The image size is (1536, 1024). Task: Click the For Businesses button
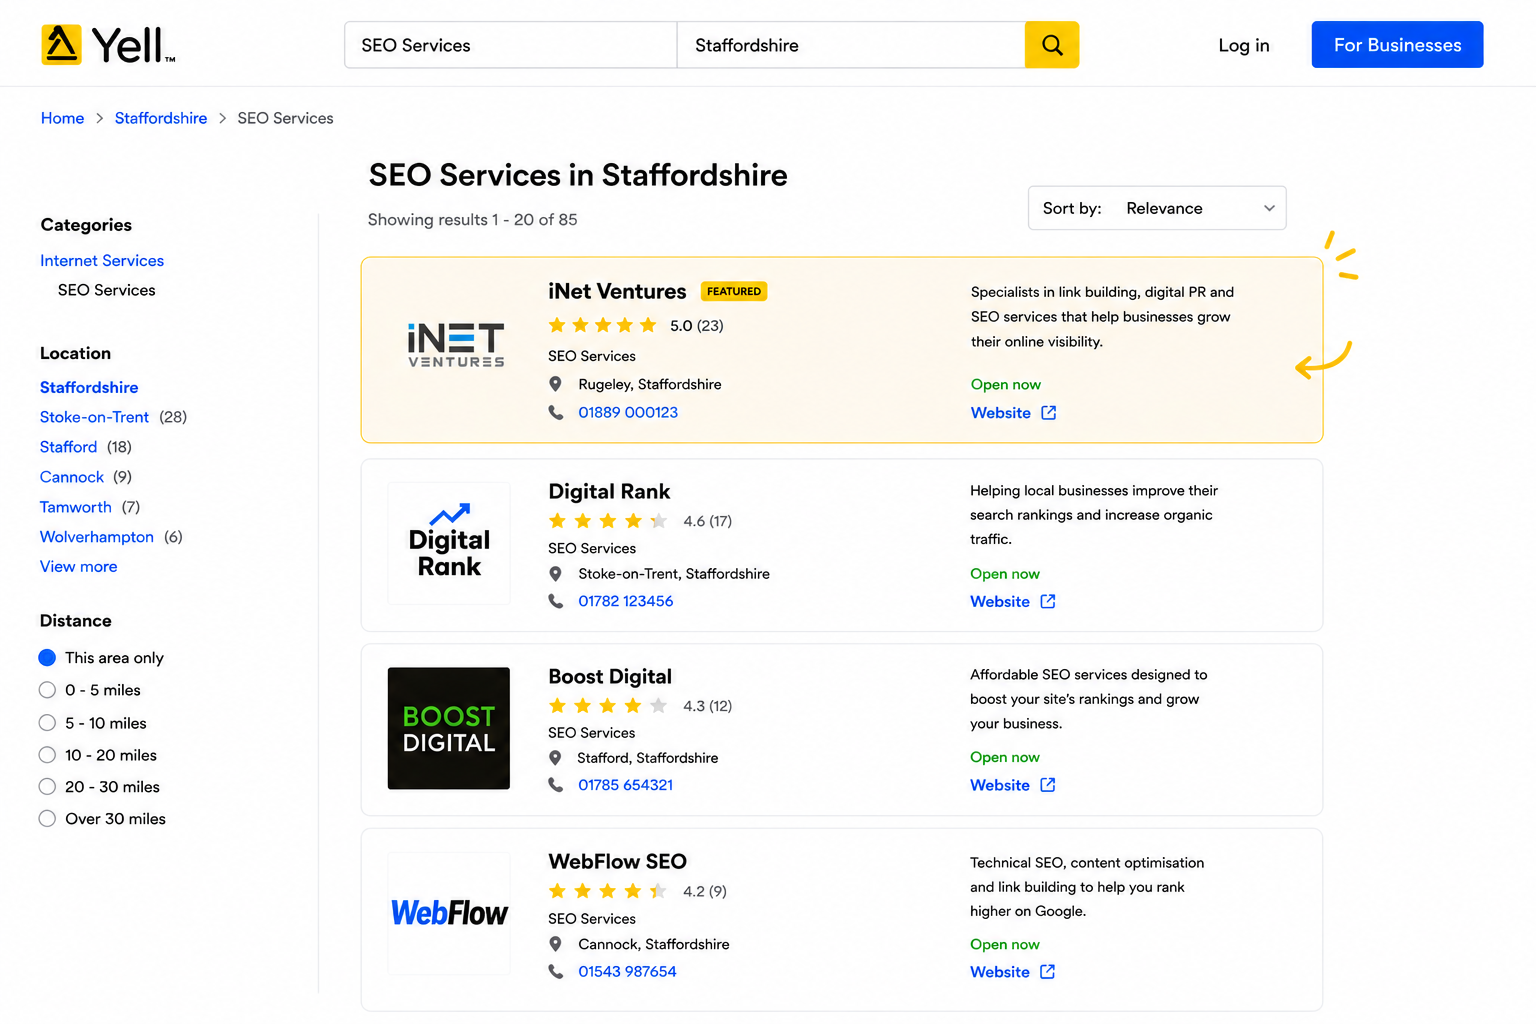click(1397, 45)
